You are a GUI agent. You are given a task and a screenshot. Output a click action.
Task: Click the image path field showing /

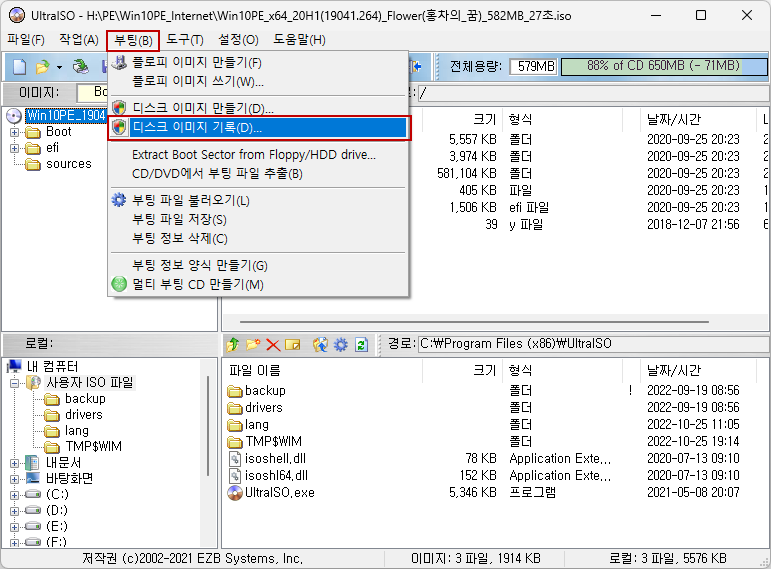pyautogui.click(x=593, y=93)
